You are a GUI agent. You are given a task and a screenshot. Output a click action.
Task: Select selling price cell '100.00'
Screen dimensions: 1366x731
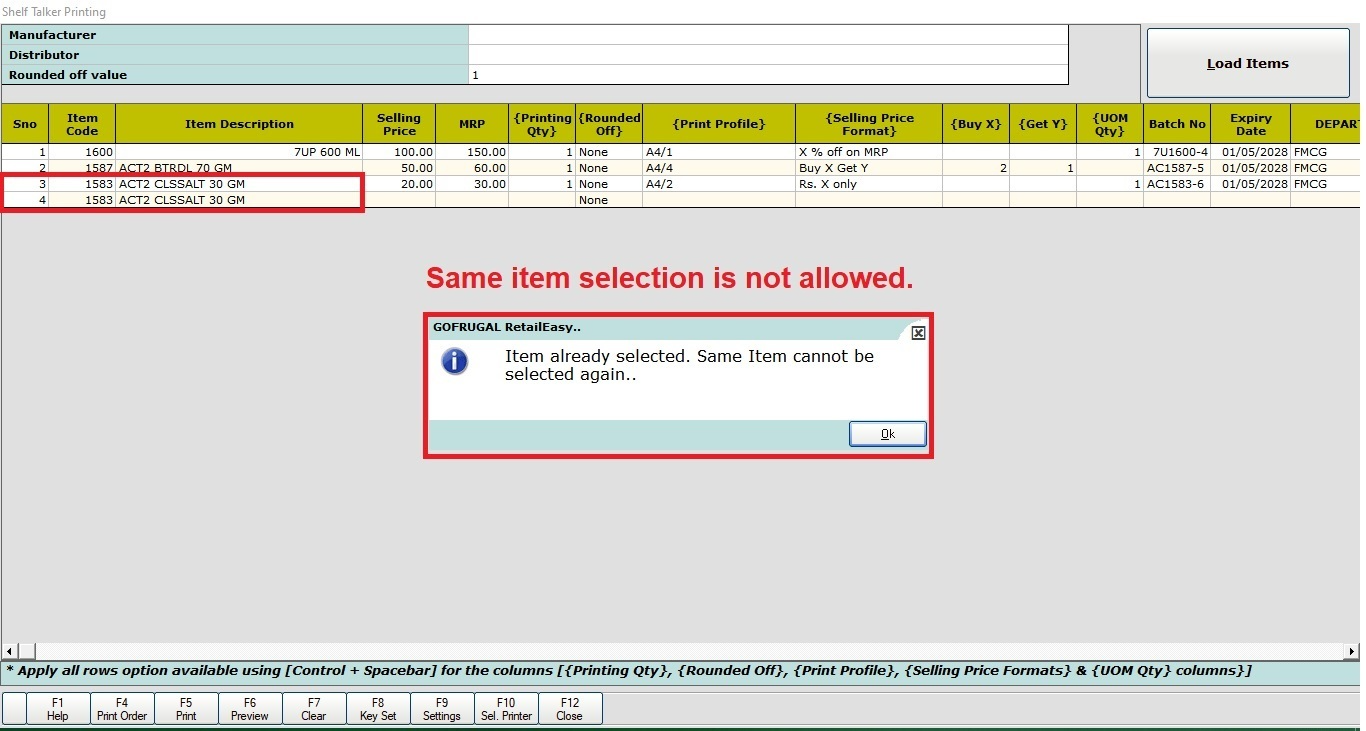pos(399,152)
